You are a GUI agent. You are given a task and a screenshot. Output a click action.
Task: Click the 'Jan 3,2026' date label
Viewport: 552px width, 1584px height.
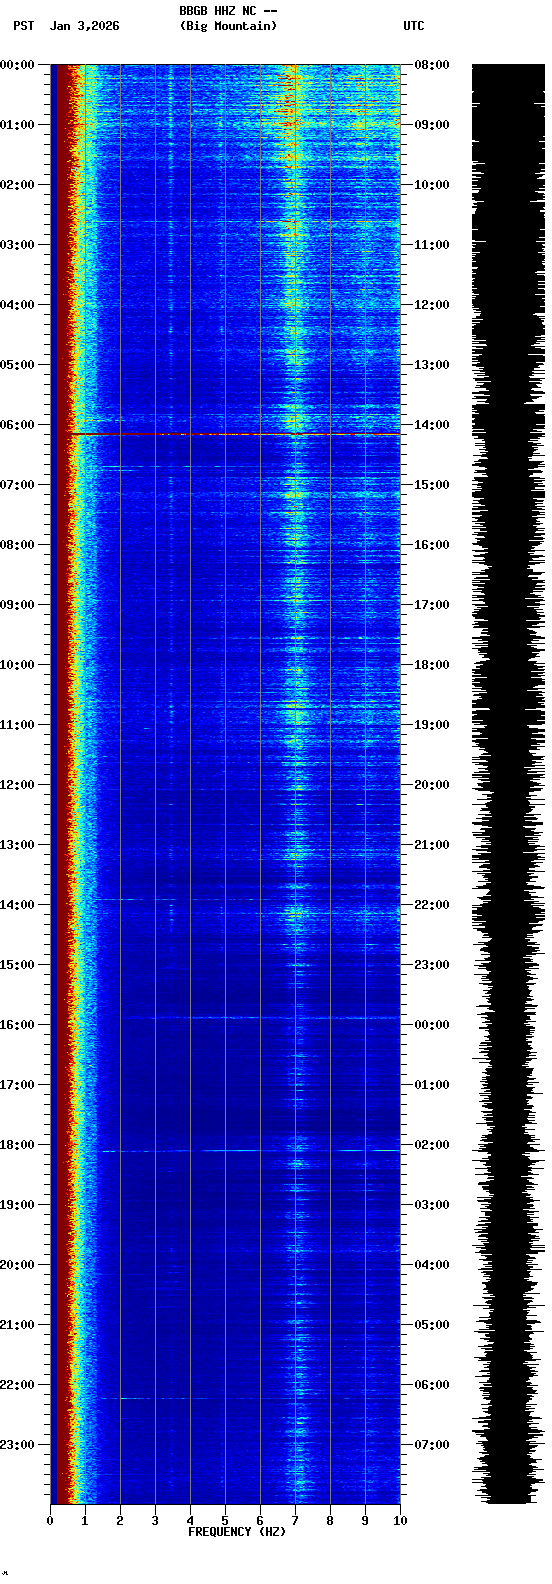(85, 26)
